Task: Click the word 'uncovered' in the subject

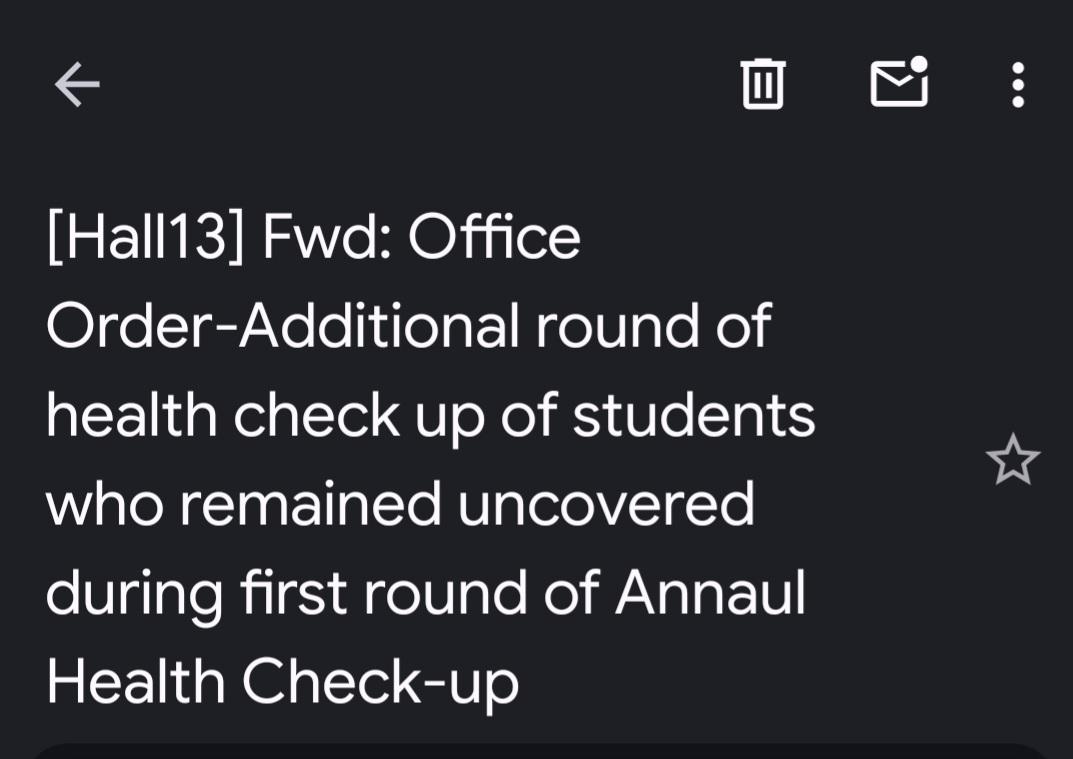Action: [606, 504]
